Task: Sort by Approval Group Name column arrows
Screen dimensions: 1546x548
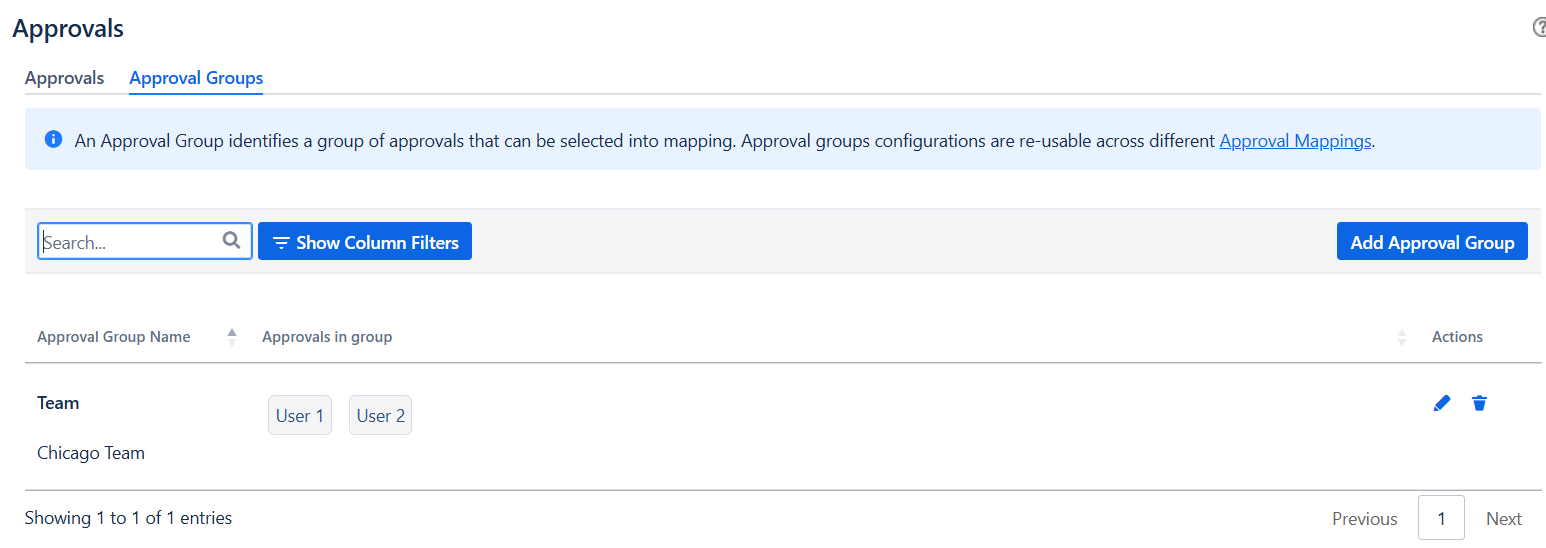Action: (x=232, y=337)
